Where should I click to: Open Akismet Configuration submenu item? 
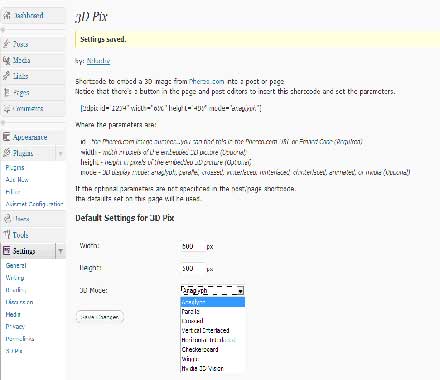[34, 204]
